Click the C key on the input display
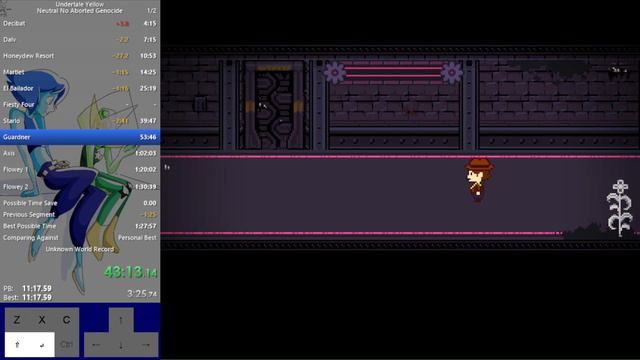This screenshot has width=640, height=360. coord(67,320)
